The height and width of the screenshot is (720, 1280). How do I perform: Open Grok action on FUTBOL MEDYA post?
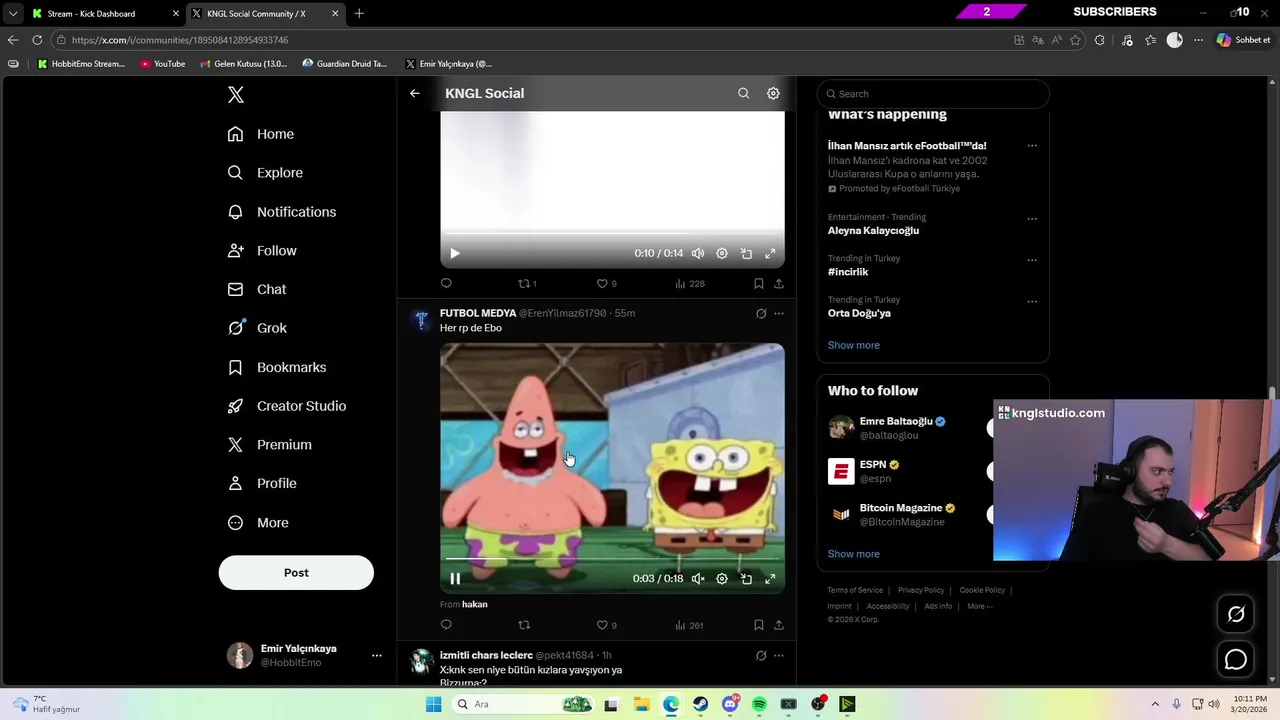pos(761,314)
